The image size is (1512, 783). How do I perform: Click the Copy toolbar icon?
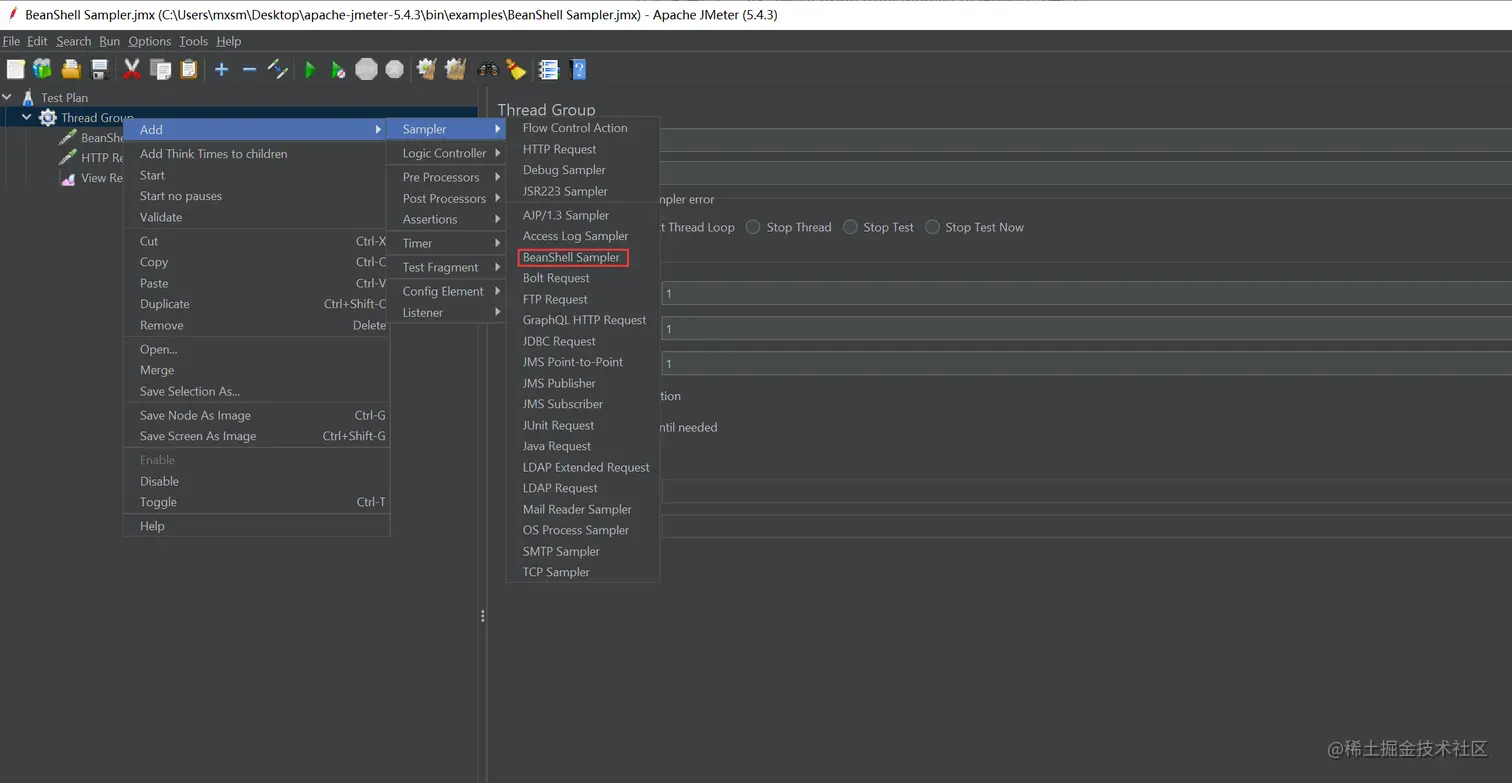160,69
